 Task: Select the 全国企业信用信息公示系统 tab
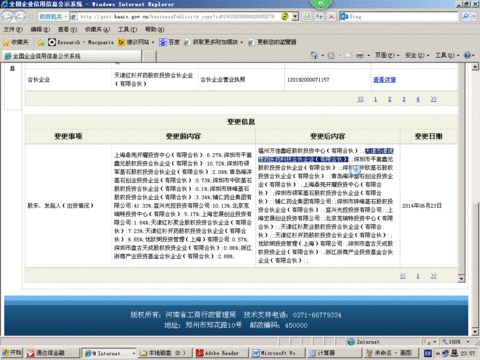tap(72, 56)
